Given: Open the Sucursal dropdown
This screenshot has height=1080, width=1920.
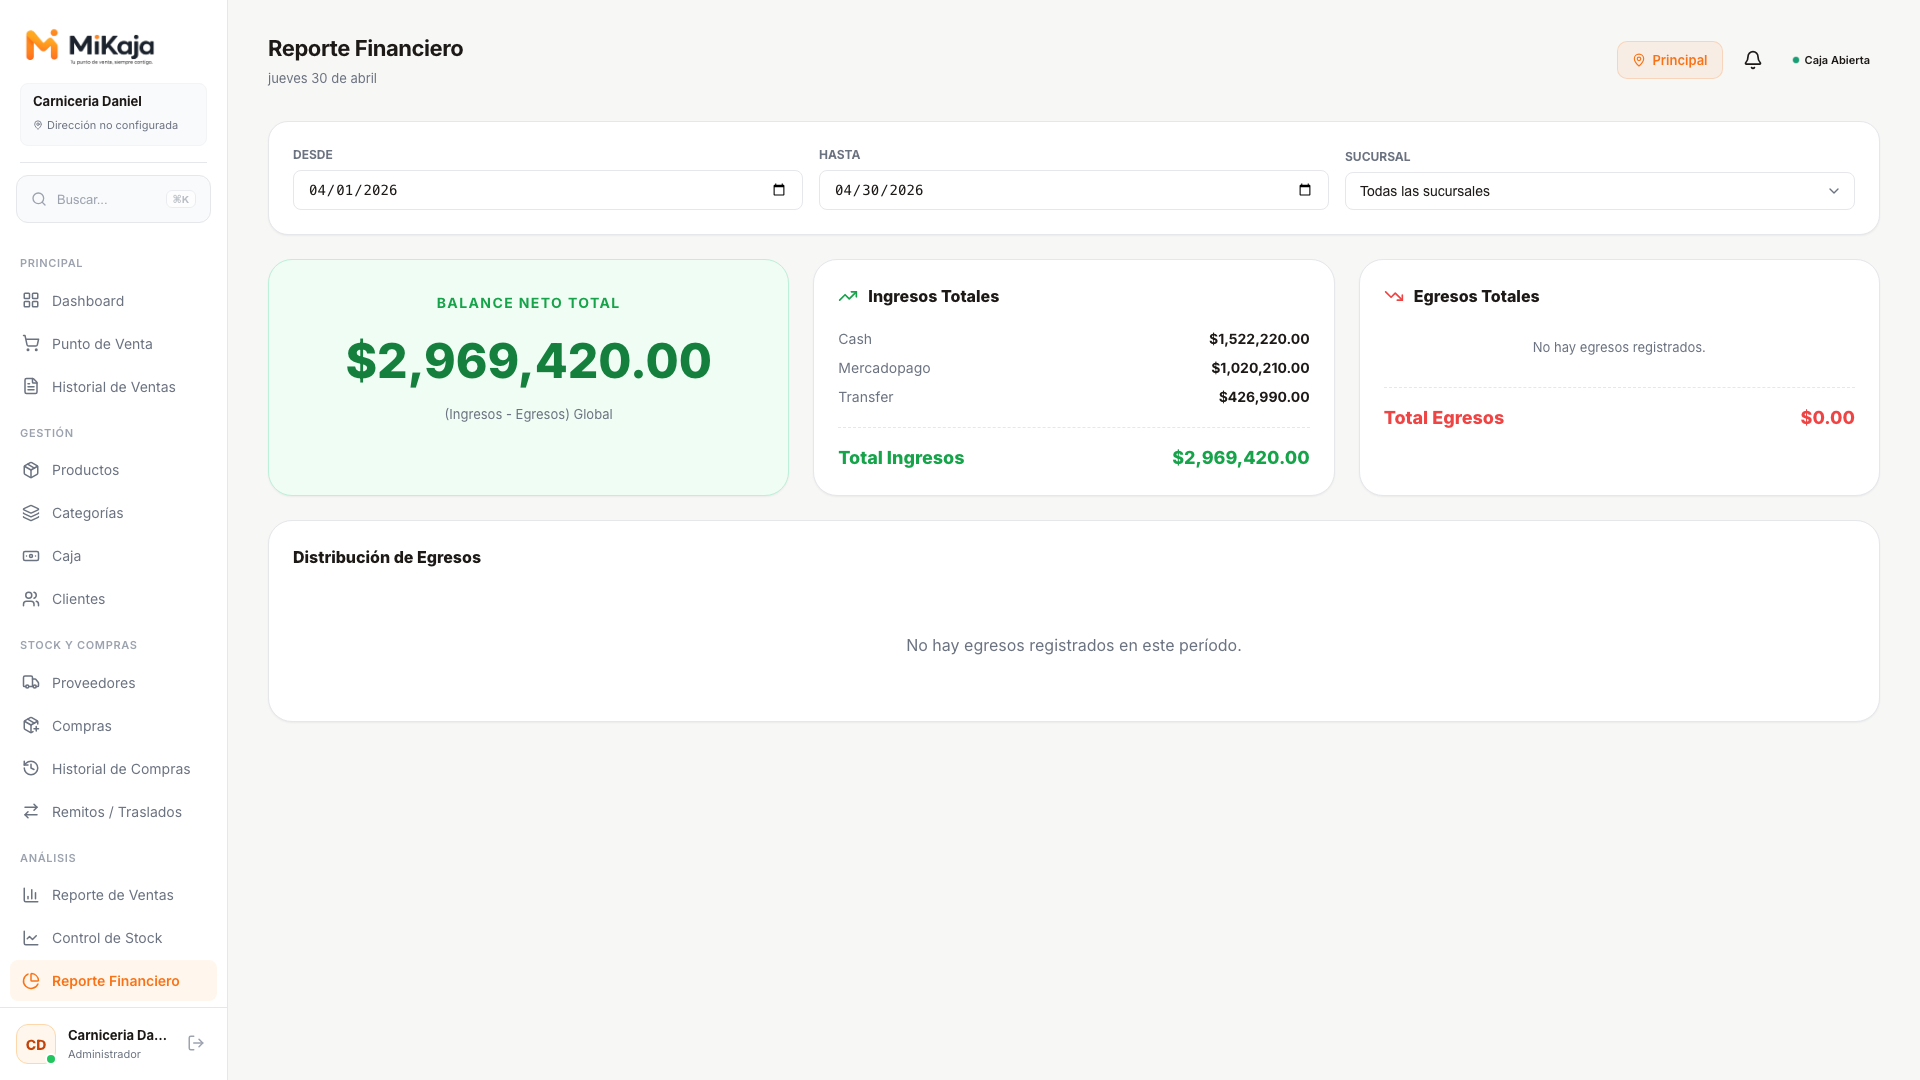Looking at the screenshot, I should click(1599, 191).
